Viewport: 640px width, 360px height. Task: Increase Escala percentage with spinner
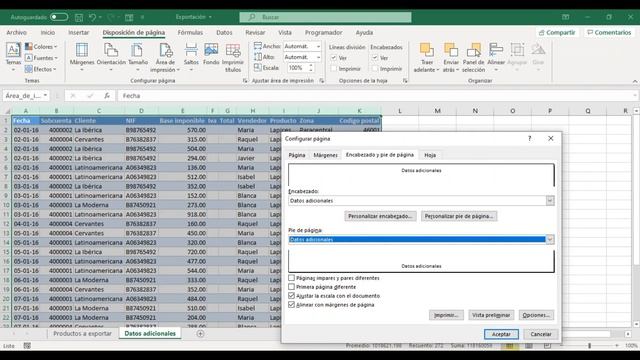tap(311, 66)
